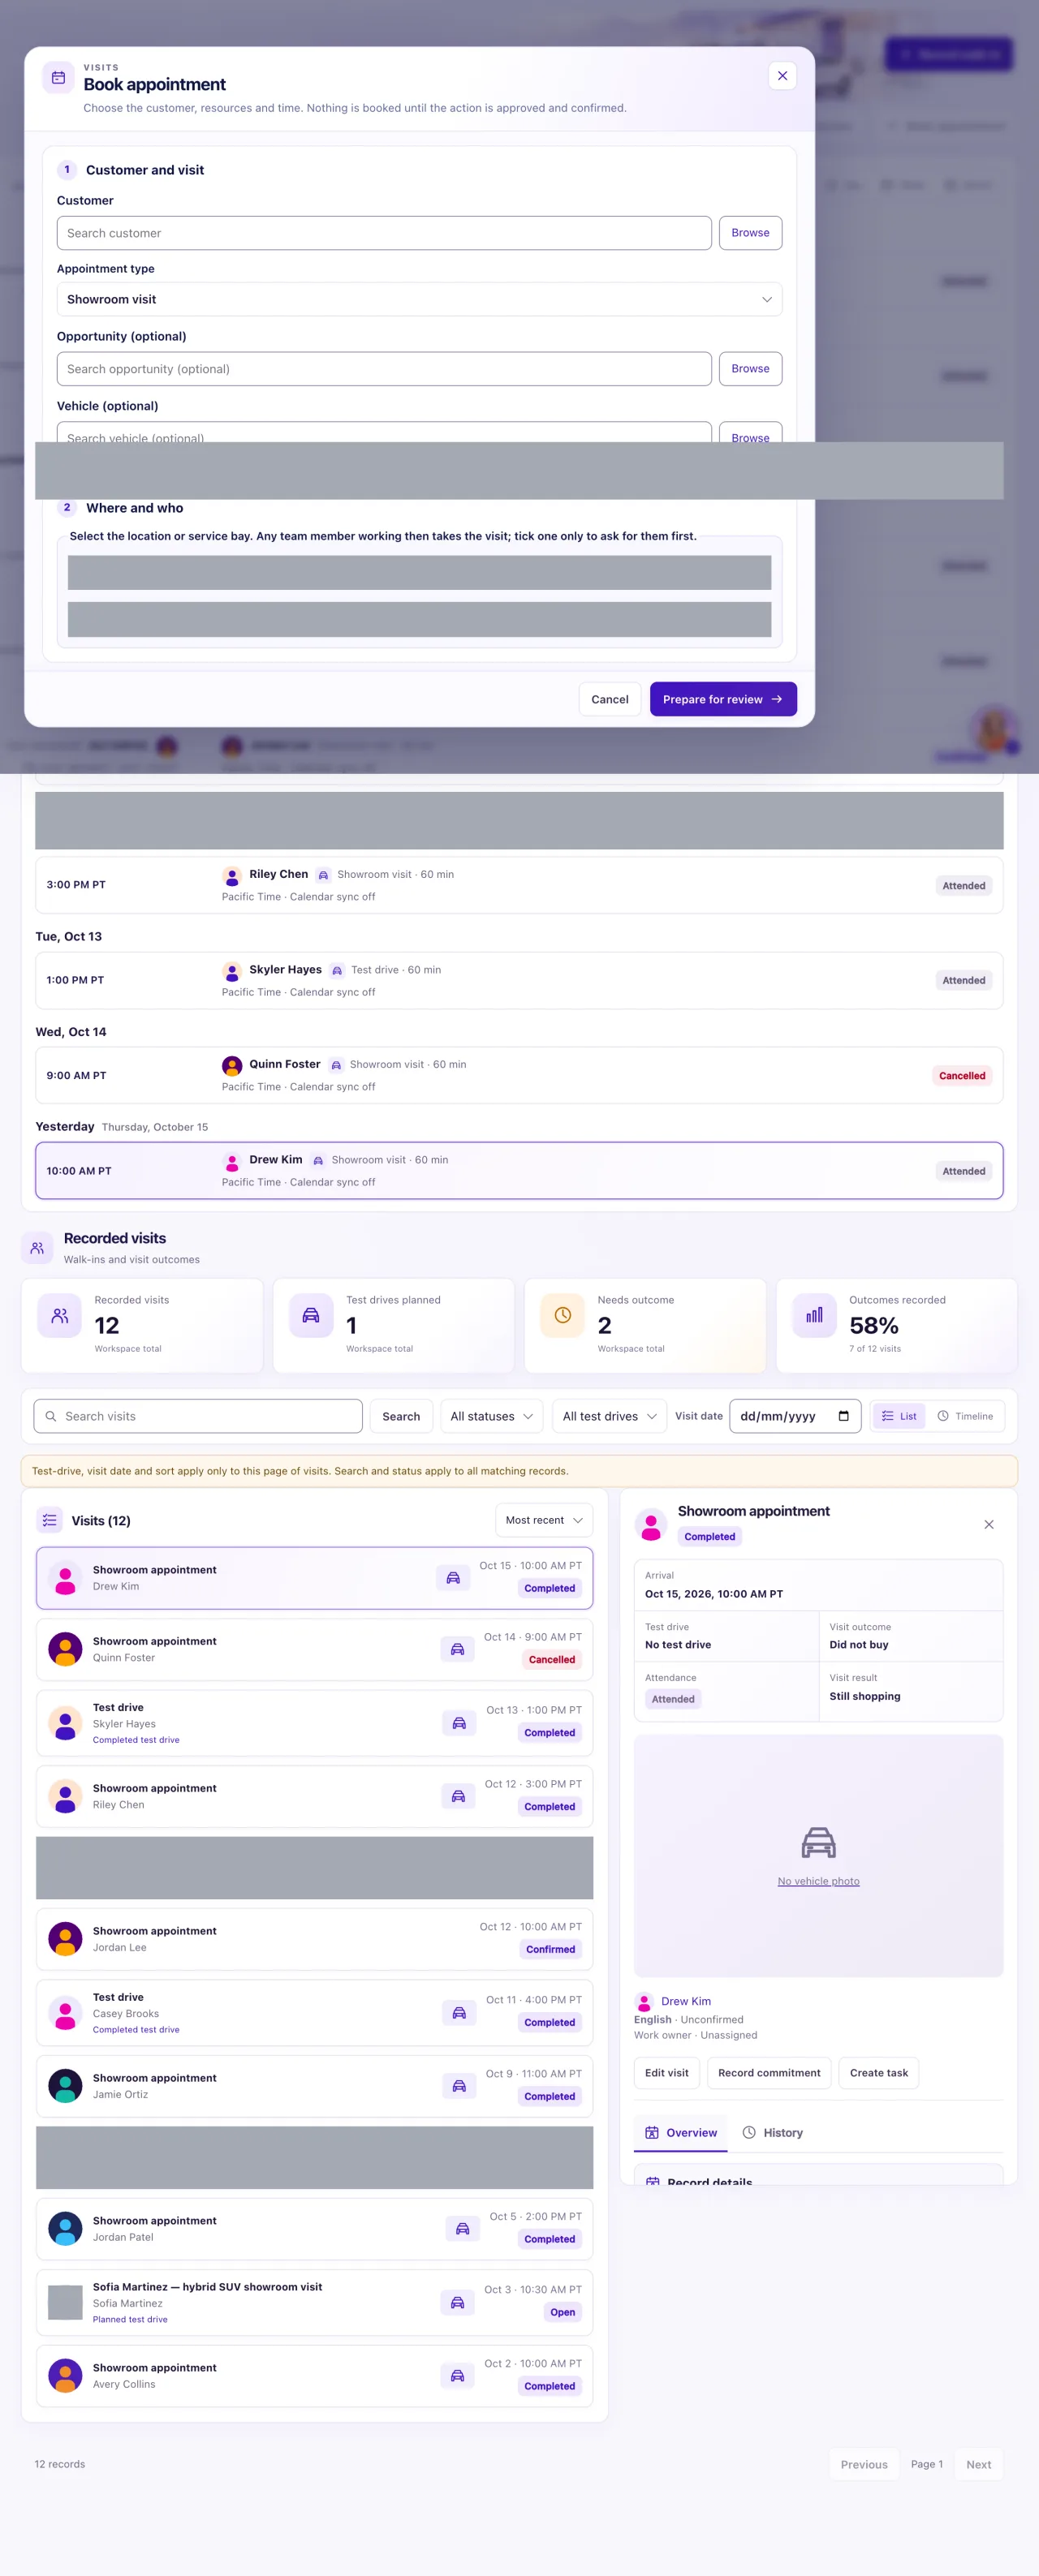Screen dimensions: 1039x2576
Task: Select the History tab in the detail panel
Action: (x=773, y=2133)
